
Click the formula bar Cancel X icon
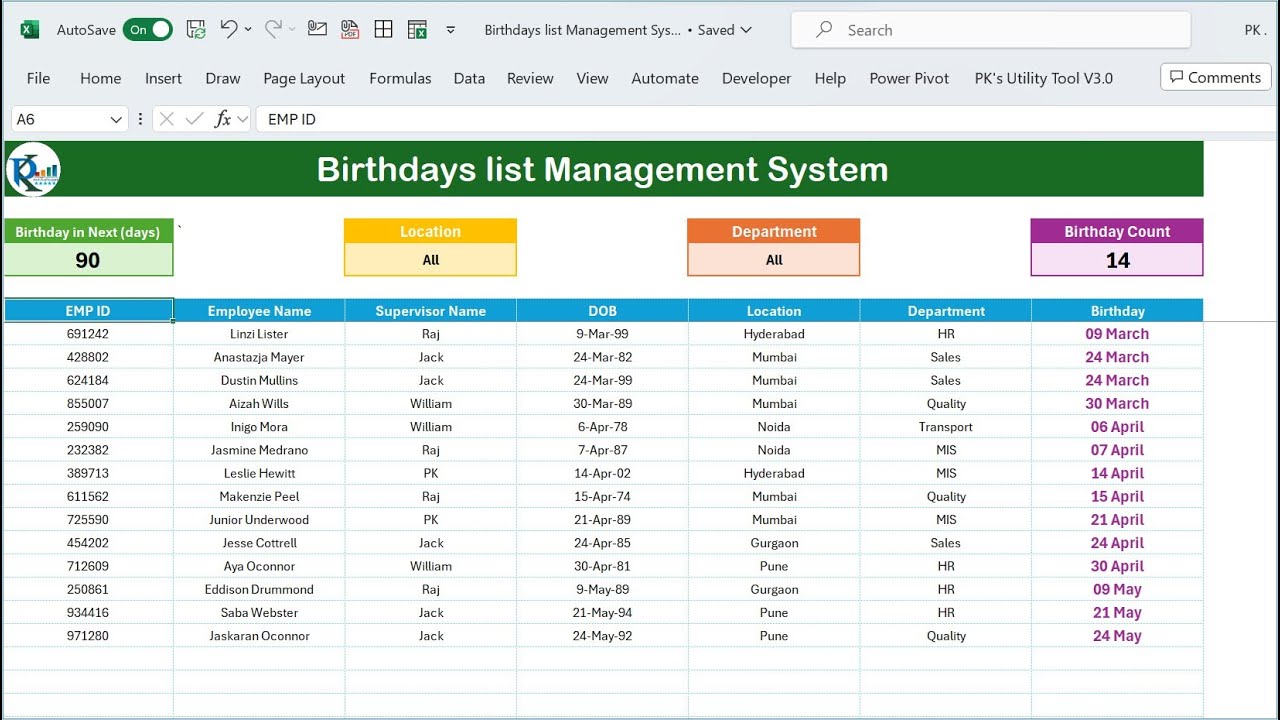(167, 119)
